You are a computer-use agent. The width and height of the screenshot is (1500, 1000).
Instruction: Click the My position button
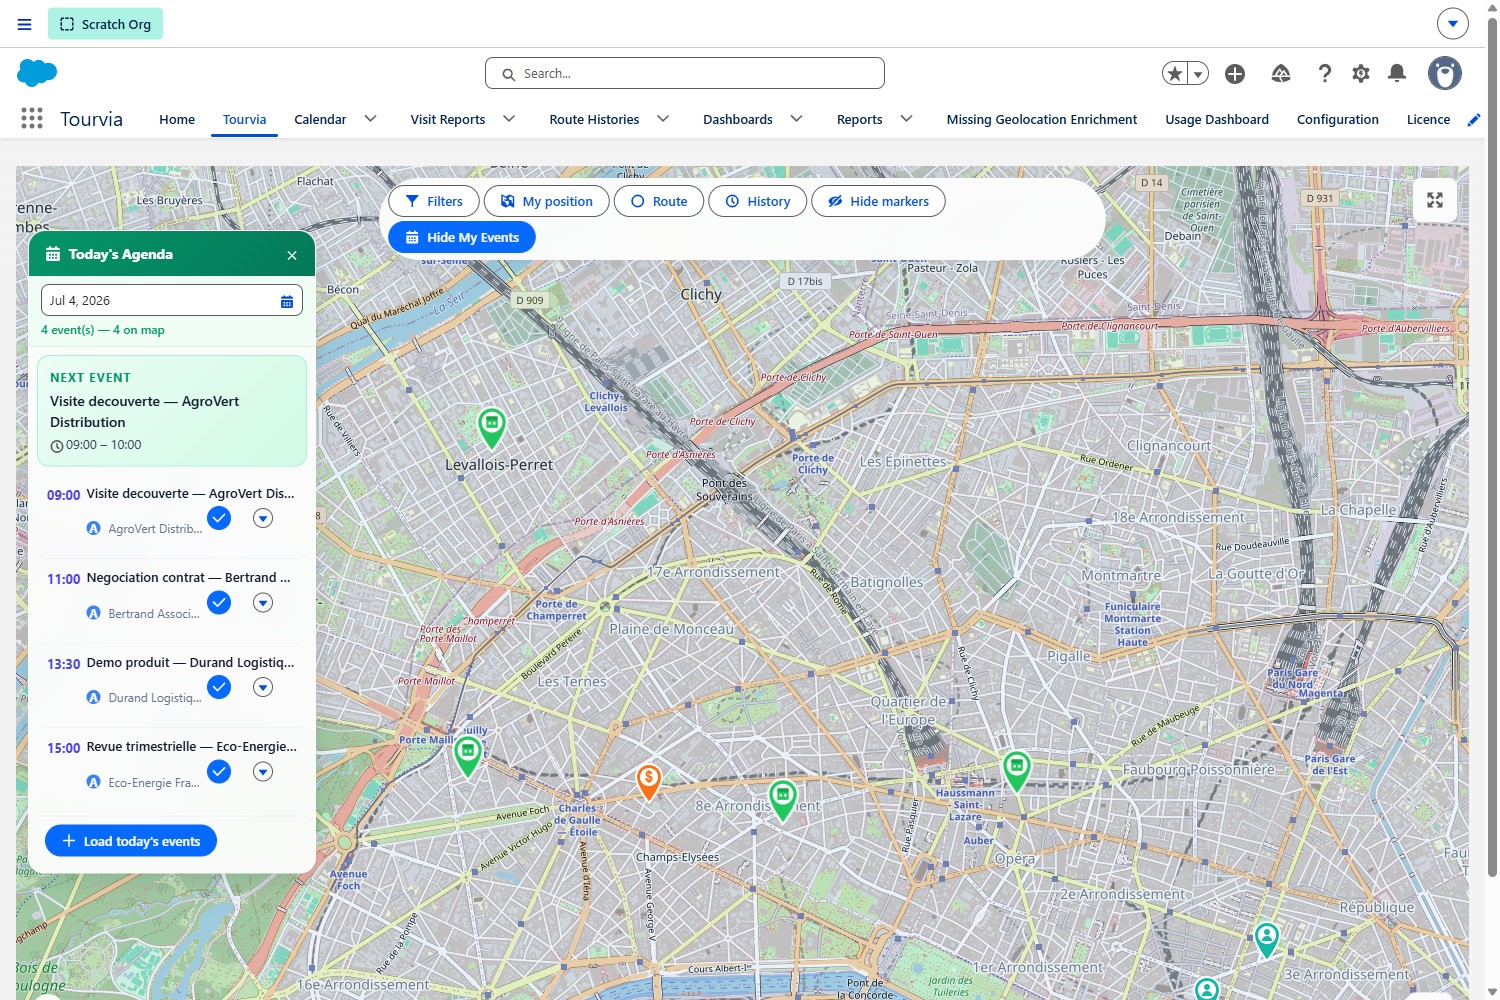[546, 201]
